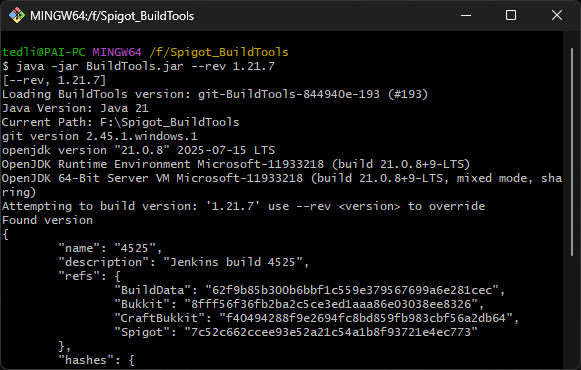Click the scrollbar track below the thumb
Image resolution: width=581 pixels, height=370 pixels.
572,311
